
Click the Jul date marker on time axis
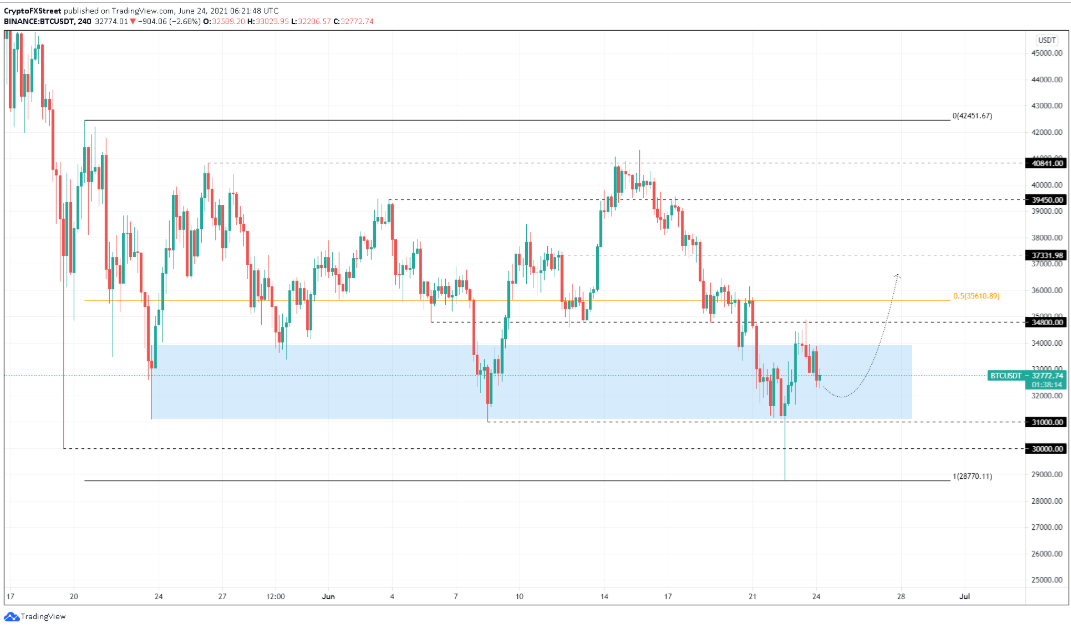(x=965, y=596)
